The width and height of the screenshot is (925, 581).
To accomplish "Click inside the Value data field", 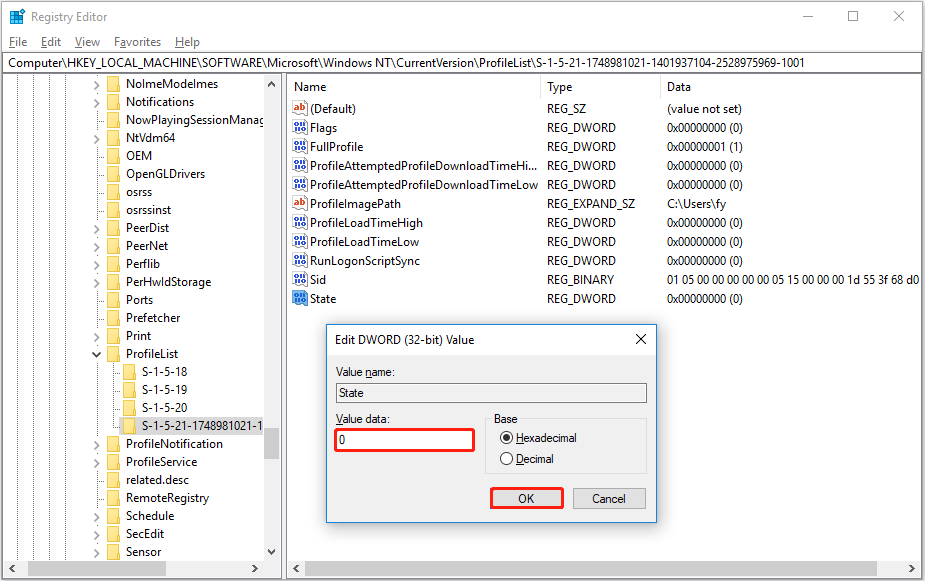I will (404, 440).
